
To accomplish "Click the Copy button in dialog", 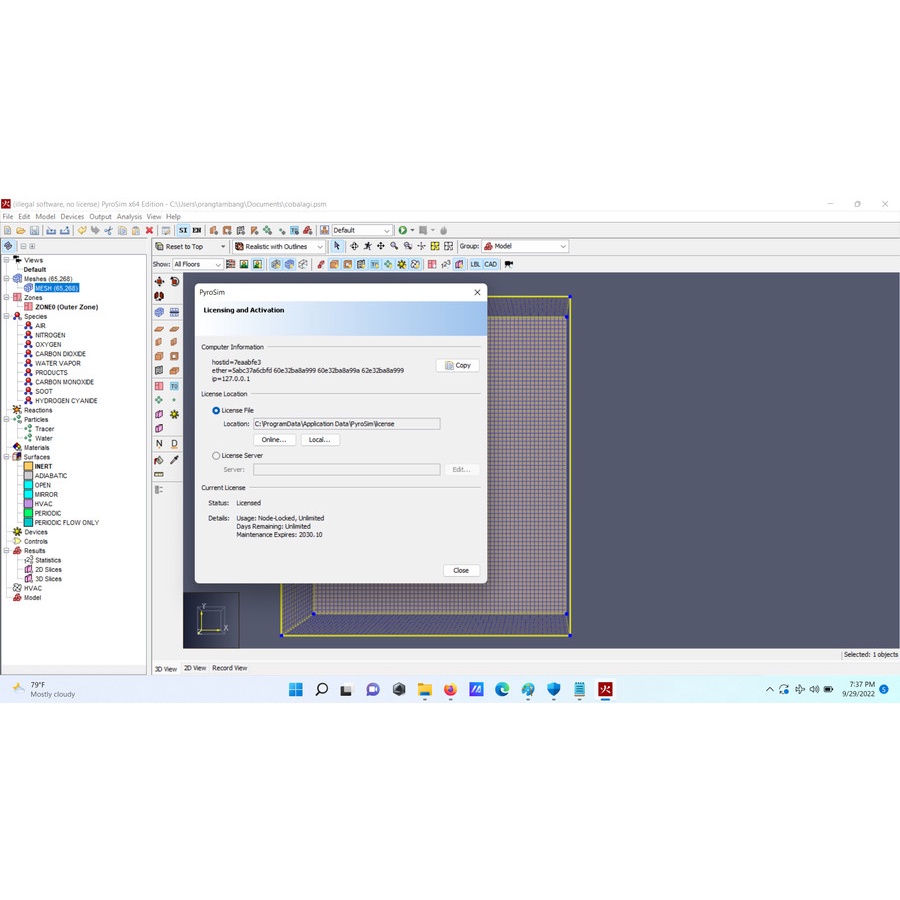I will pyautogui.click(x=457, y=366).
